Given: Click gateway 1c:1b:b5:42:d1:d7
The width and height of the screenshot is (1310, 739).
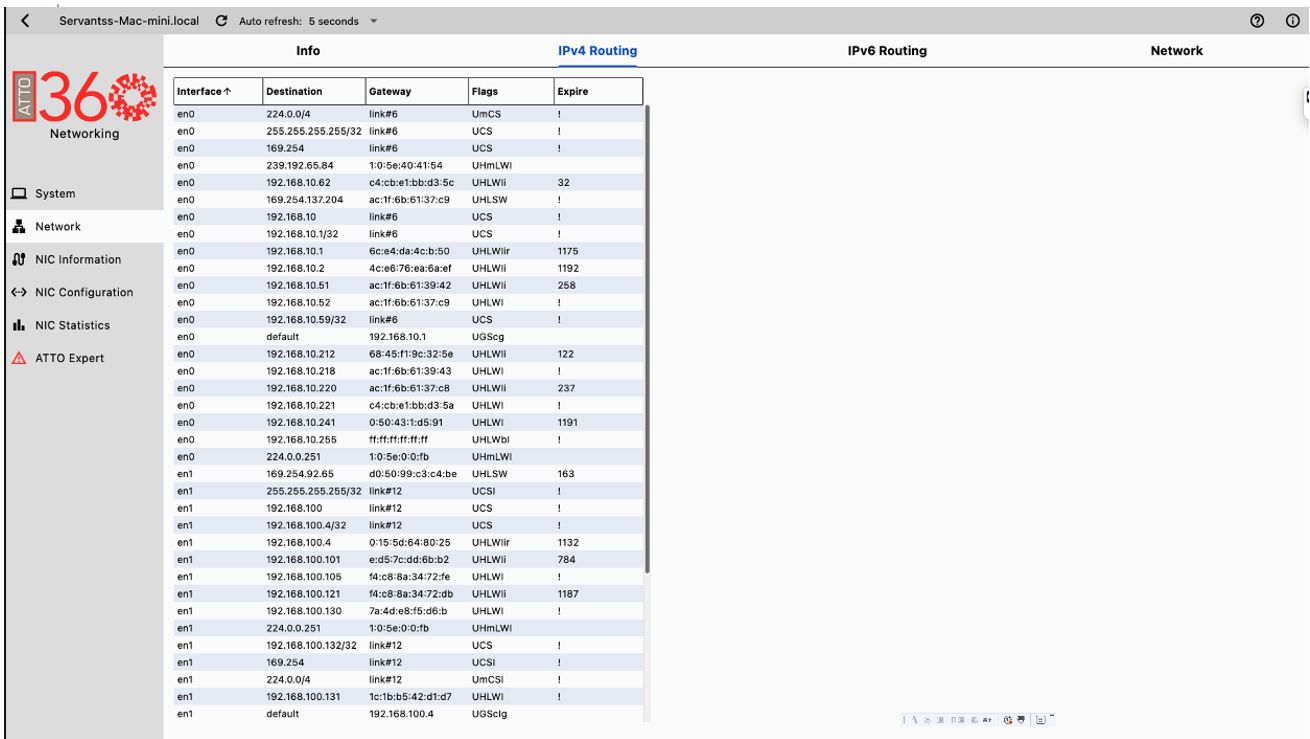Looking at the screenshot, I should coord(410,696).
